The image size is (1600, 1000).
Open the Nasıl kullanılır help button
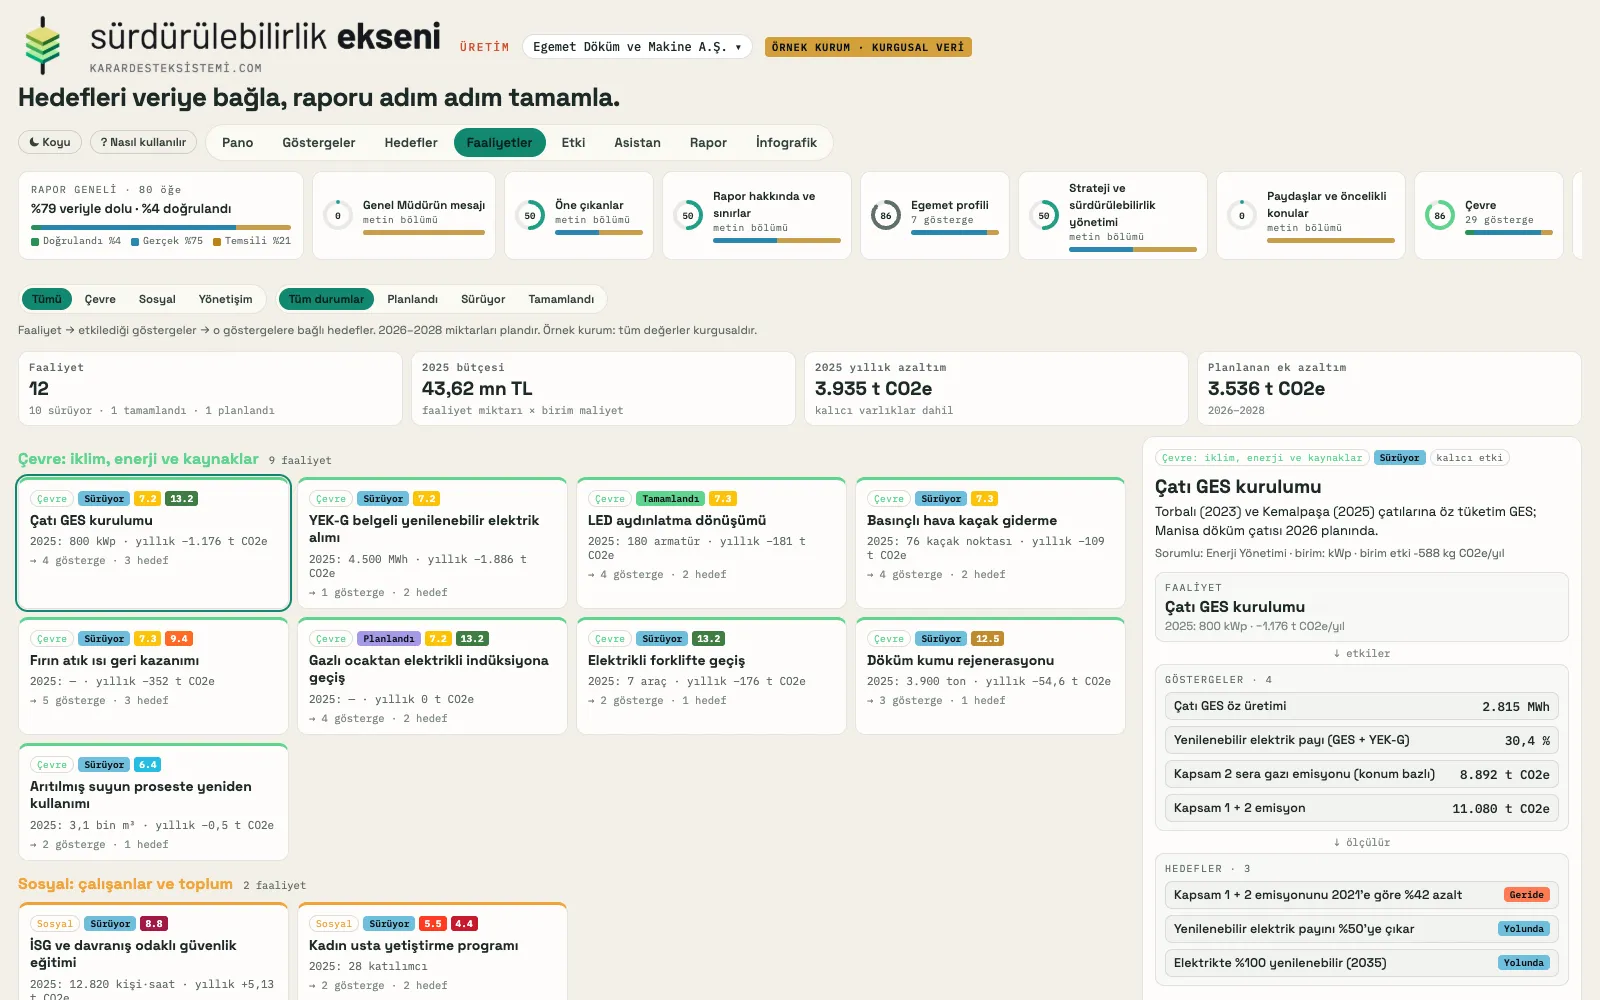143,142
